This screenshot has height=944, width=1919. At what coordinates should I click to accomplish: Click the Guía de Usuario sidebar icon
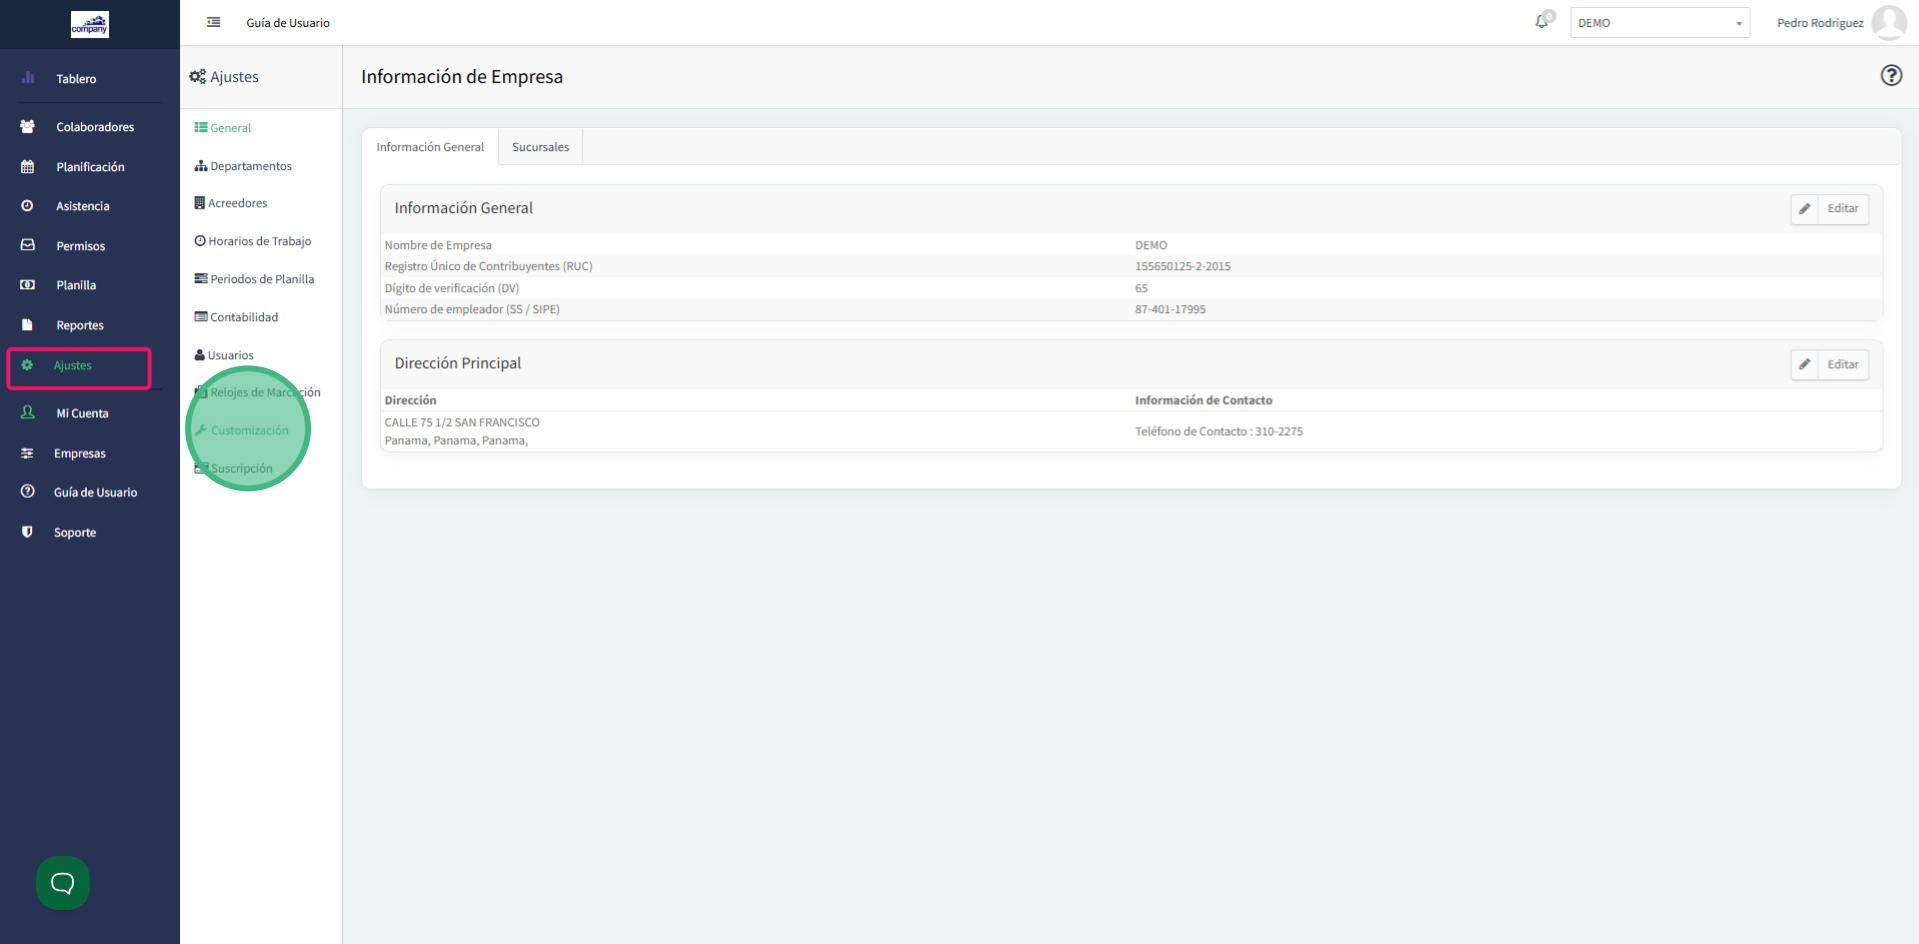click(x=28, y=492)
